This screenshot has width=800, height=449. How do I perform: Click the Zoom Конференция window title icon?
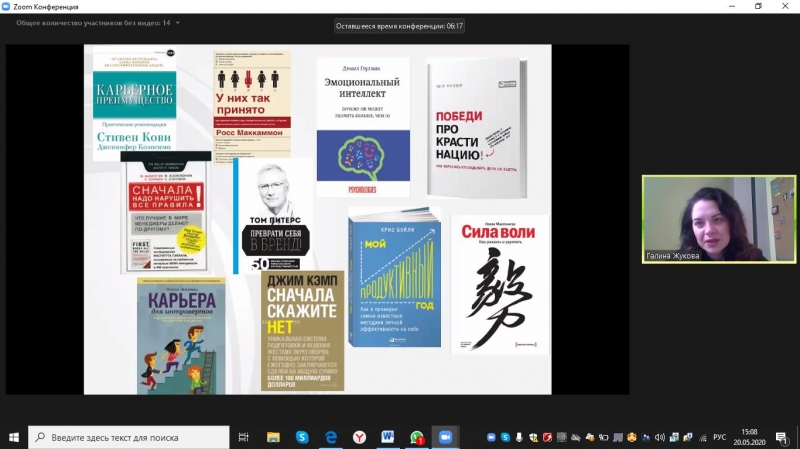point(6,7)
